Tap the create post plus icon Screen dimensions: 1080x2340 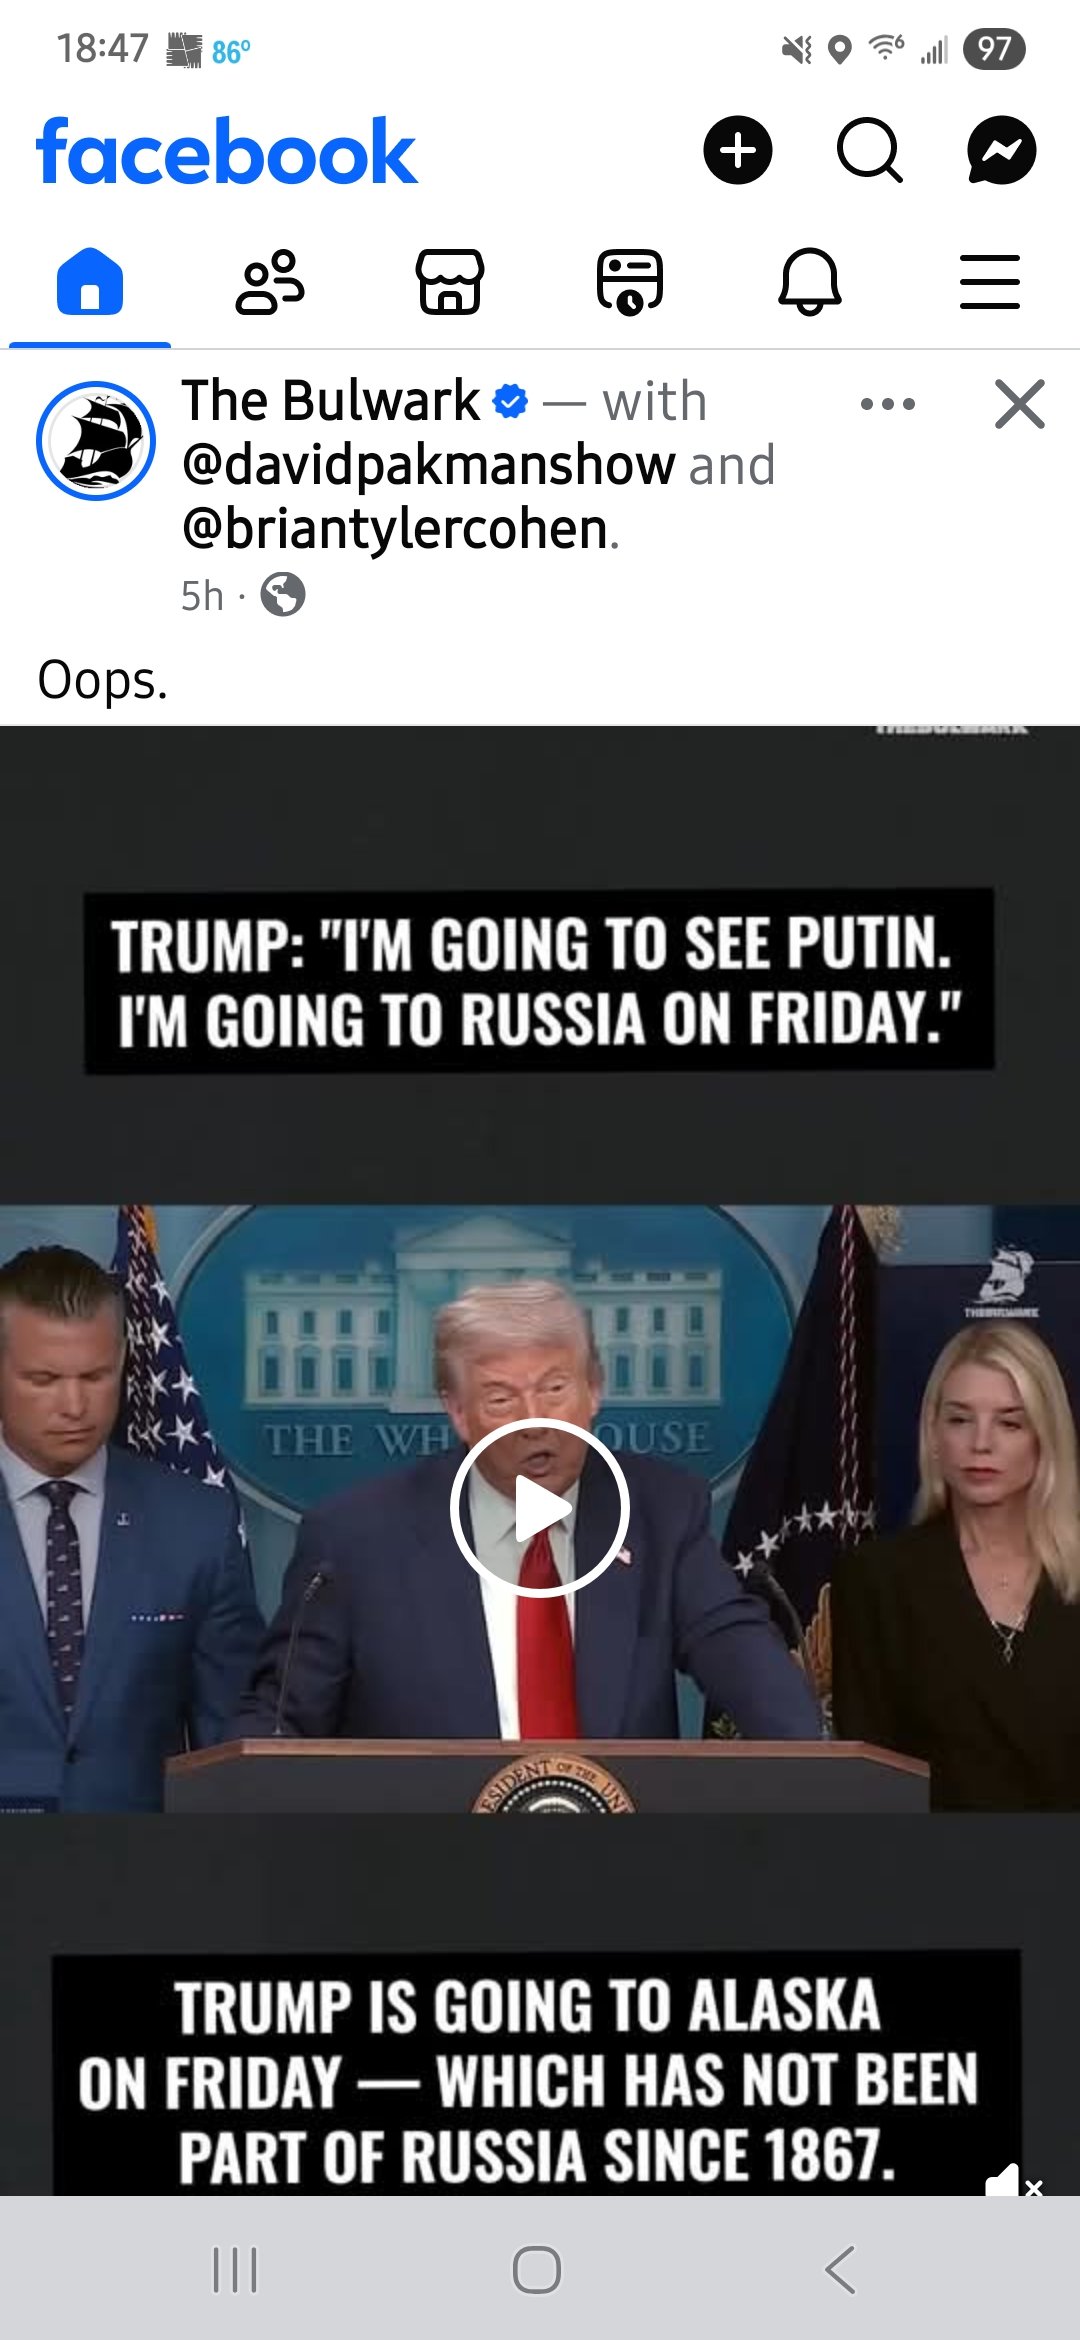pyautogui.click(x=738, y=151)
